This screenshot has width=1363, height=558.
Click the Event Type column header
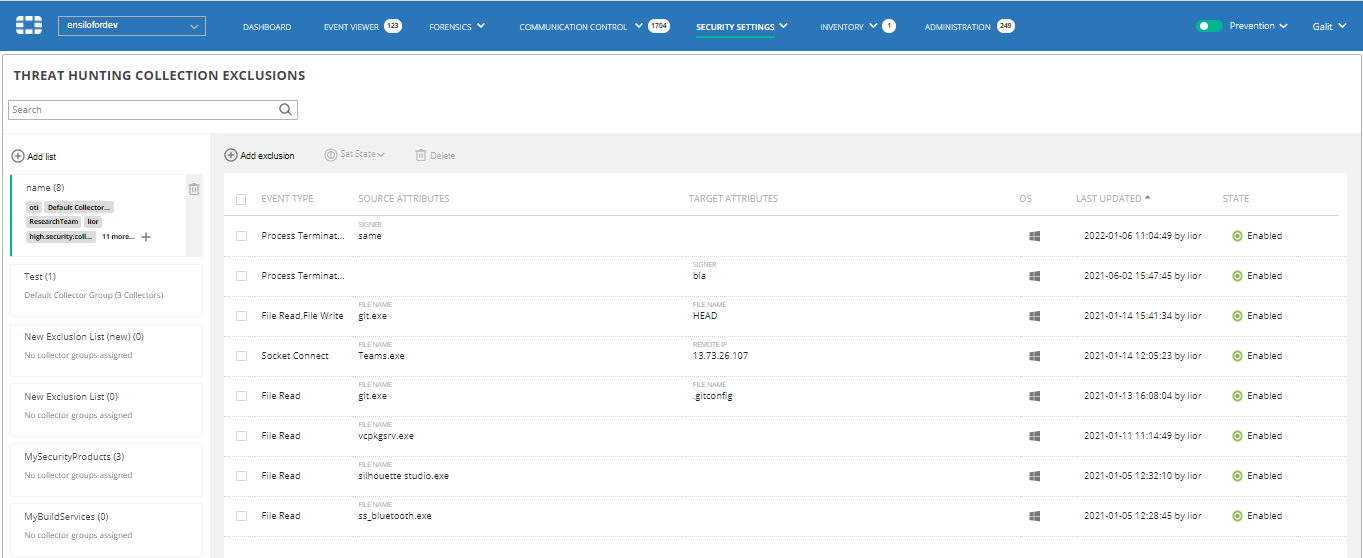287,199
